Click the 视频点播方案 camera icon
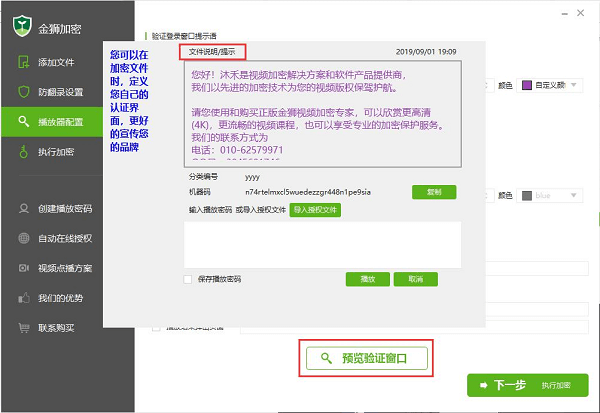The width and height of the screenshot is (600, 413). coord(24,268)
